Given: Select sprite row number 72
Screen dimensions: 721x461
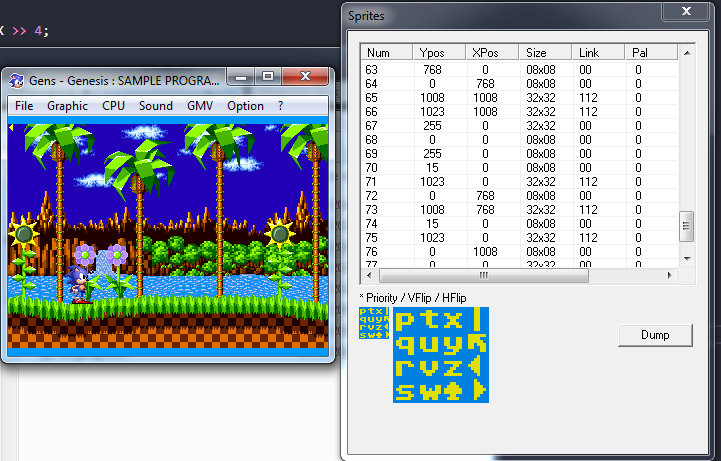Looking at the screenshot, I should pos(520,196).
